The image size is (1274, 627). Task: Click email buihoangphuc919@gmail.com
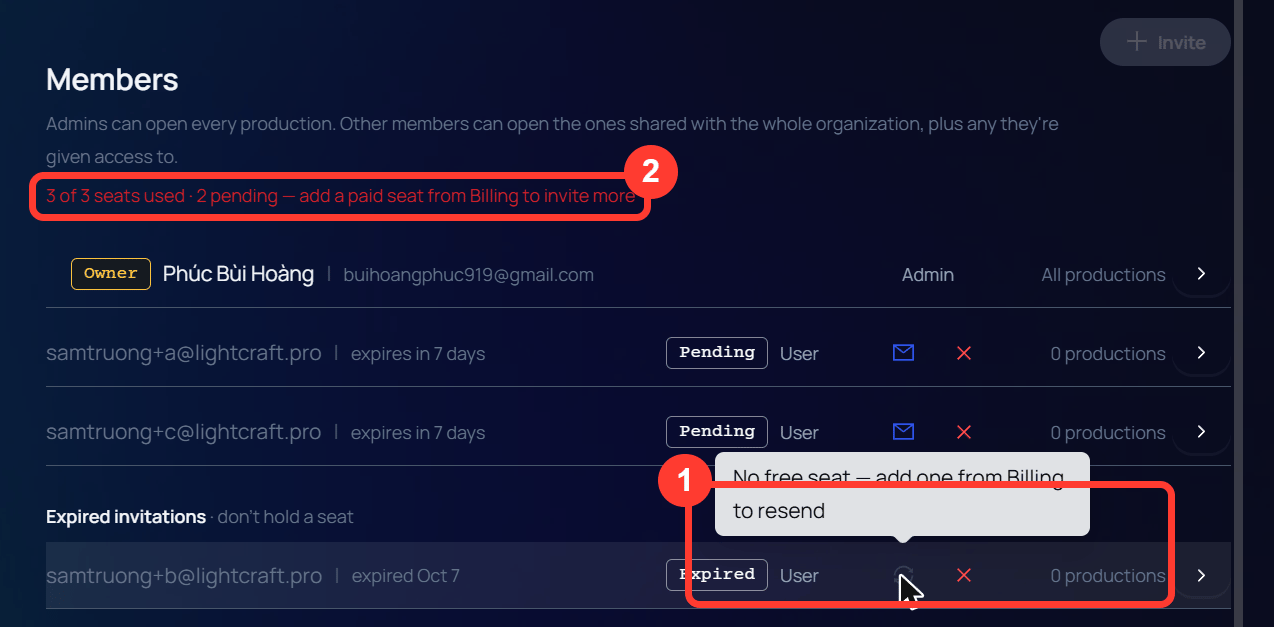(468, 275)
